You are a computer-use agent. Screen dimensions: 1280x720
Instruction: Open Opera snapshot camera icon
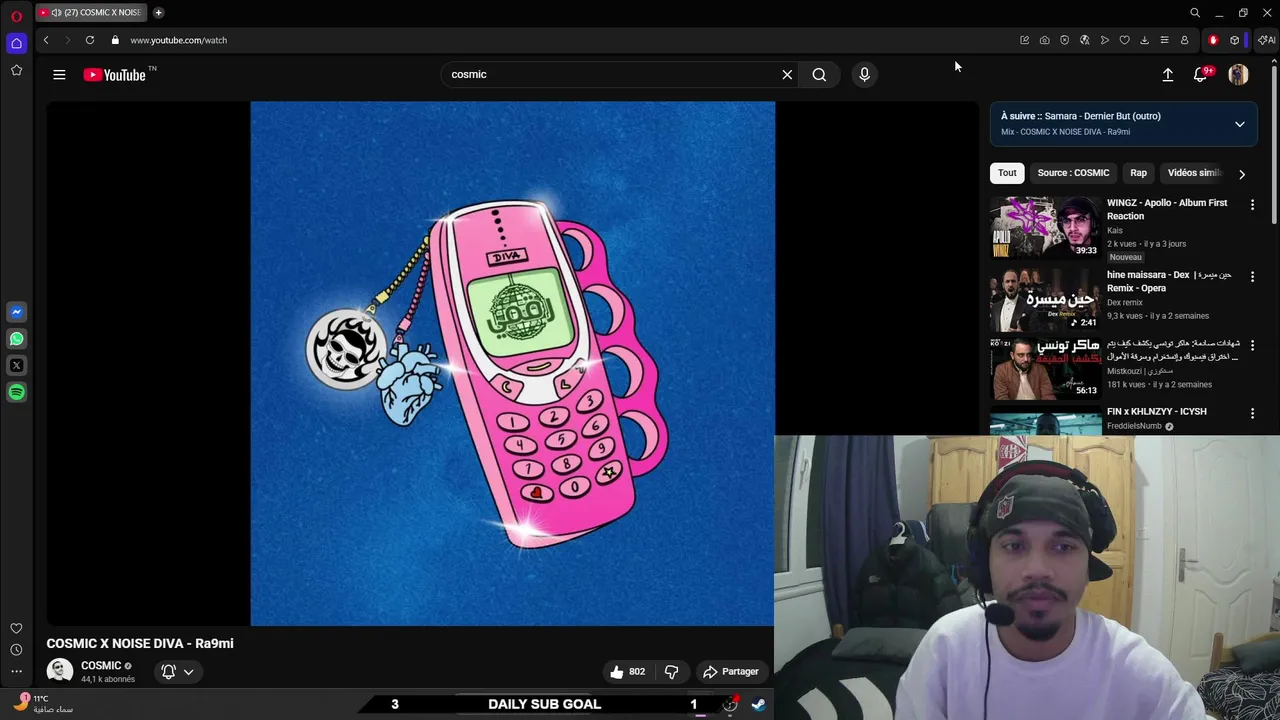1044,40
